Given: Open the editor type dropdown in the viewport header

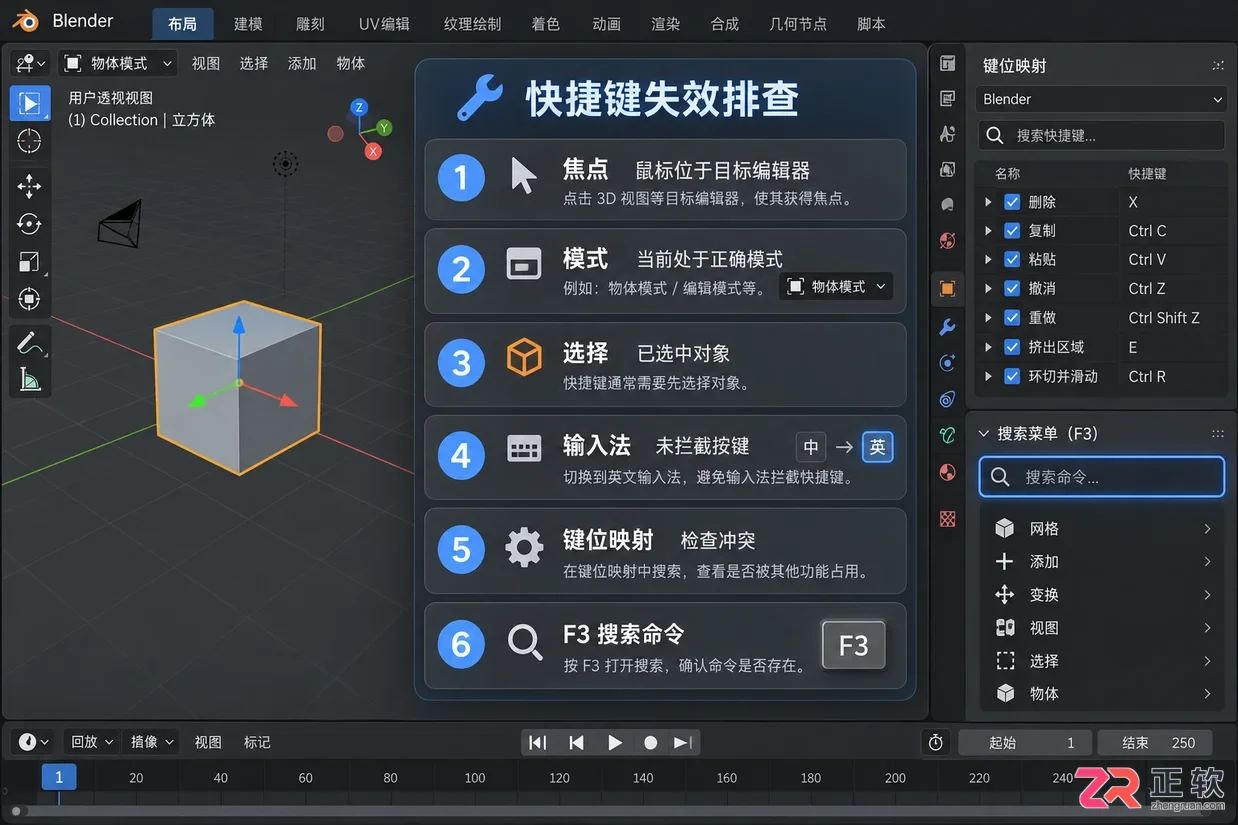Looking at the screenshot, I should 30,63.
